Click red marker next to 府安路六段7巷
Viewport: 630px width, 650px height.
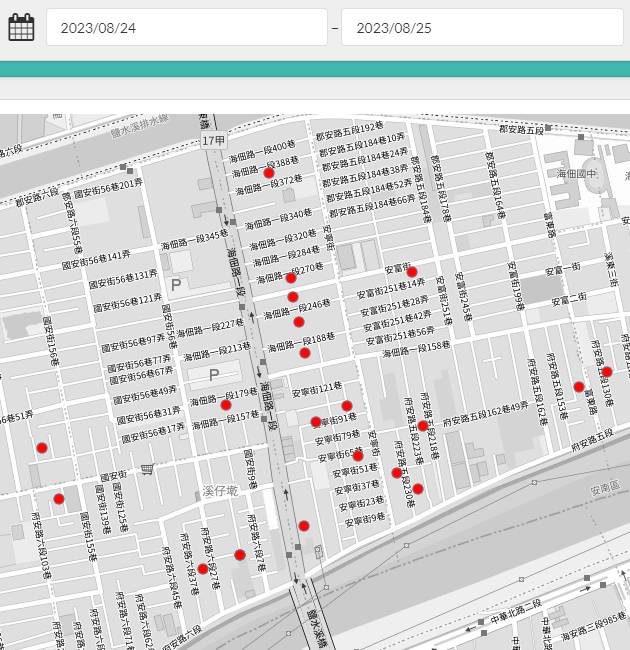pyautogui.click(x=240, y=555)
